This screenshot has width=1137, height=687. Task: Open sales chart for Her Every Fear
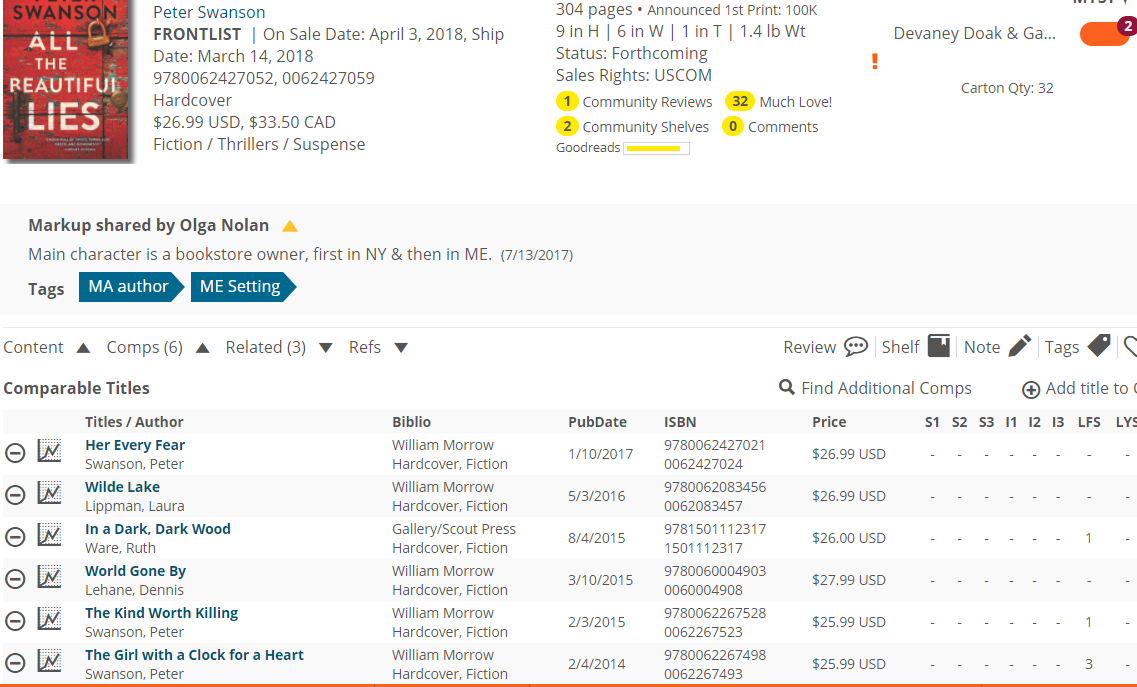coord(49,451)
